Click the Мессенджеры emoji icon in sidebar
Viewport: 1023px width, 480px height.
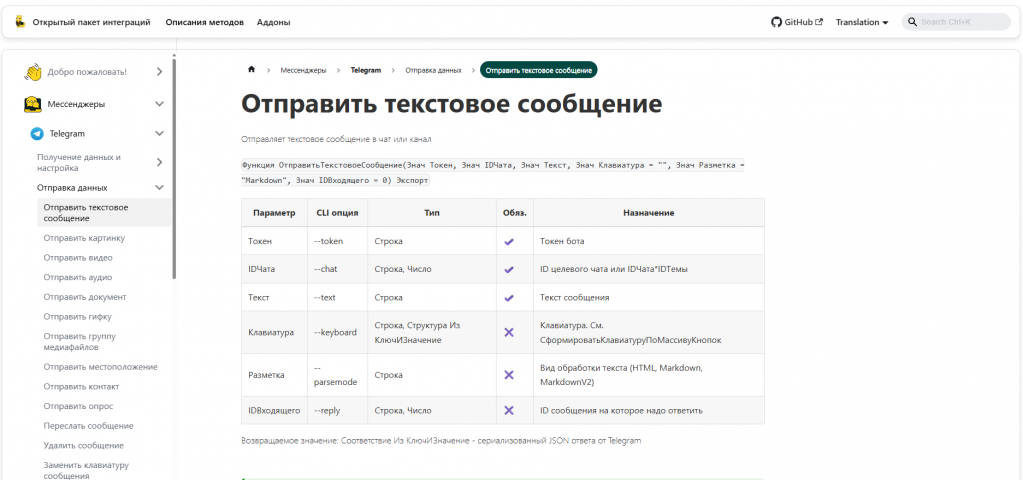point(33,104)
